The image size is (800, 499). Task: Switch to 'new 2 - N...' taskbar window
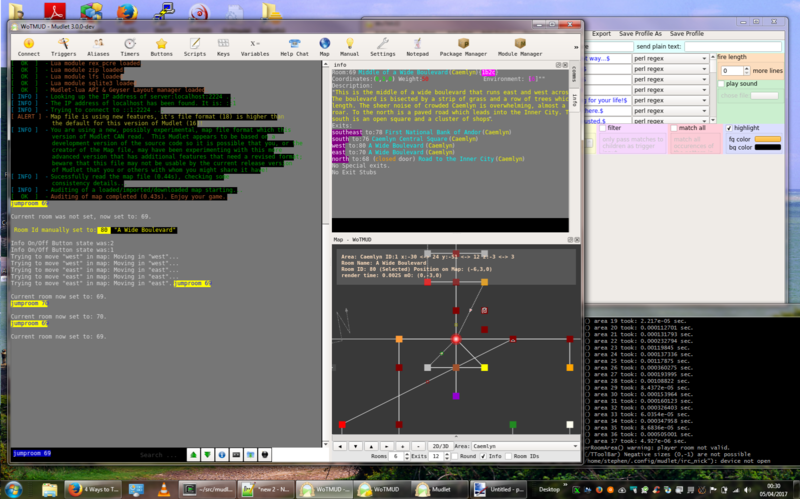coord(265,489)
